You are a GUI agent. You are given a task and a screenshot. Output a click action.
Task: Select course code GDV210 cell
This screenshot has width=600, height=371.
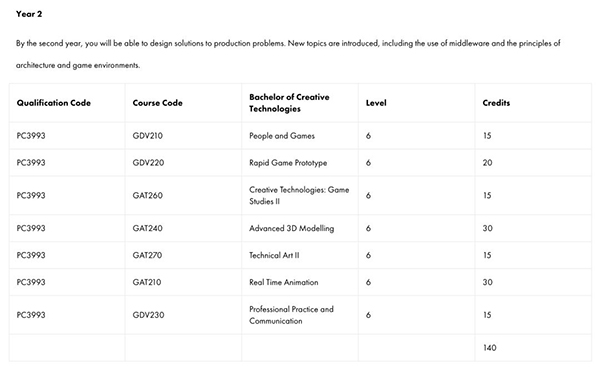click(x=148, y=136)
